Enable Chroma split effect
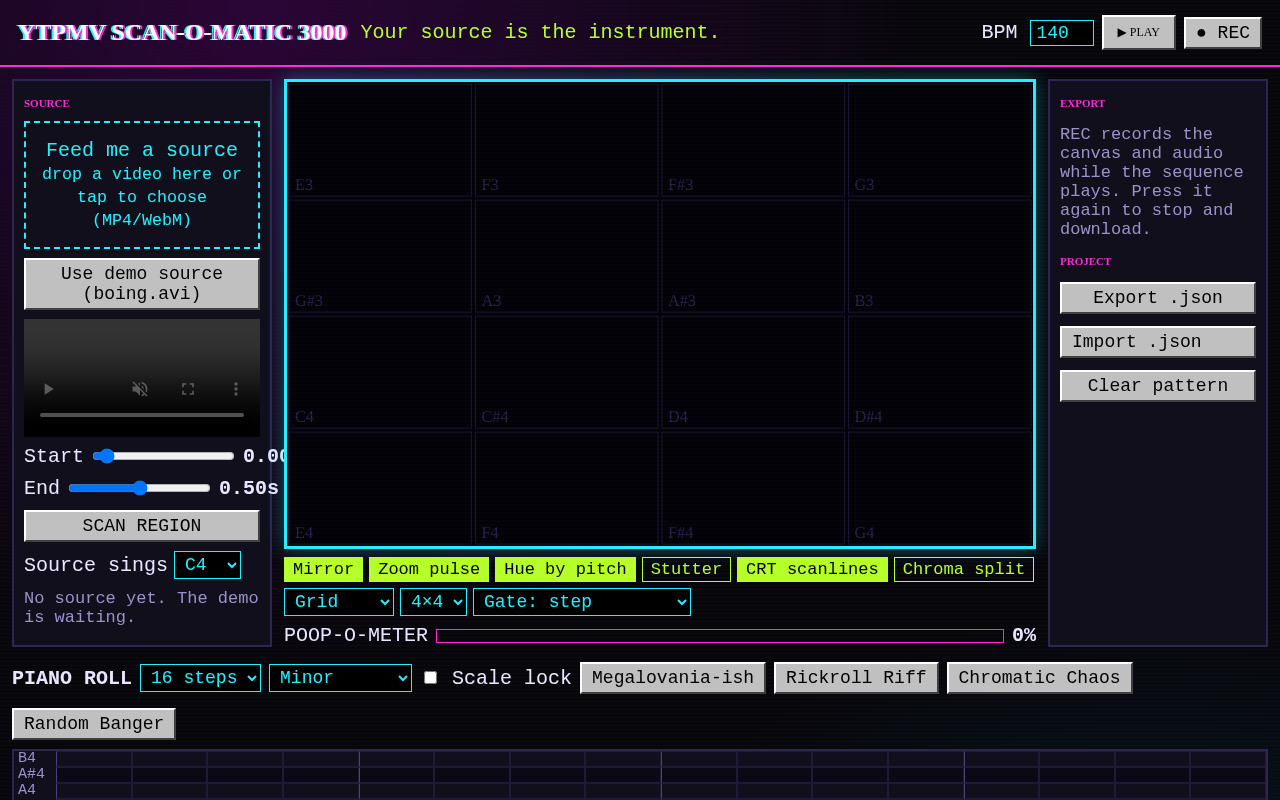This screenshot has width=1280, height=800. [x=964, y=570]
